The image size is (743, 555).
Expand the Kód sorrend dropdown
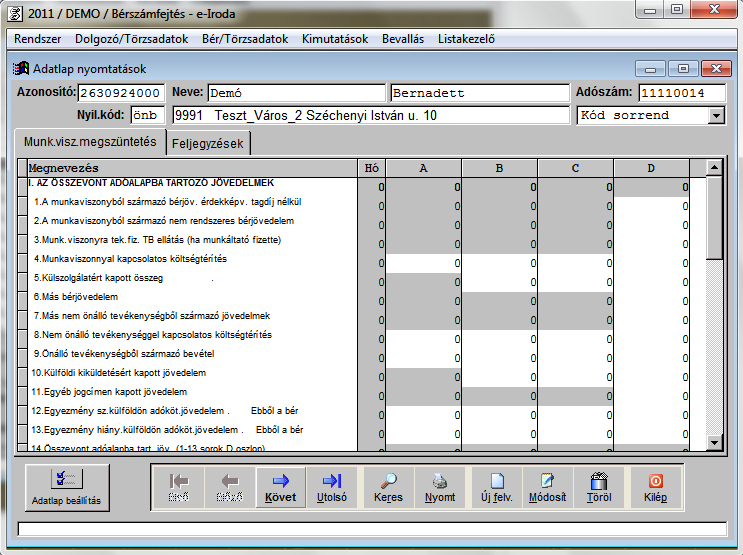coord(715,115)
